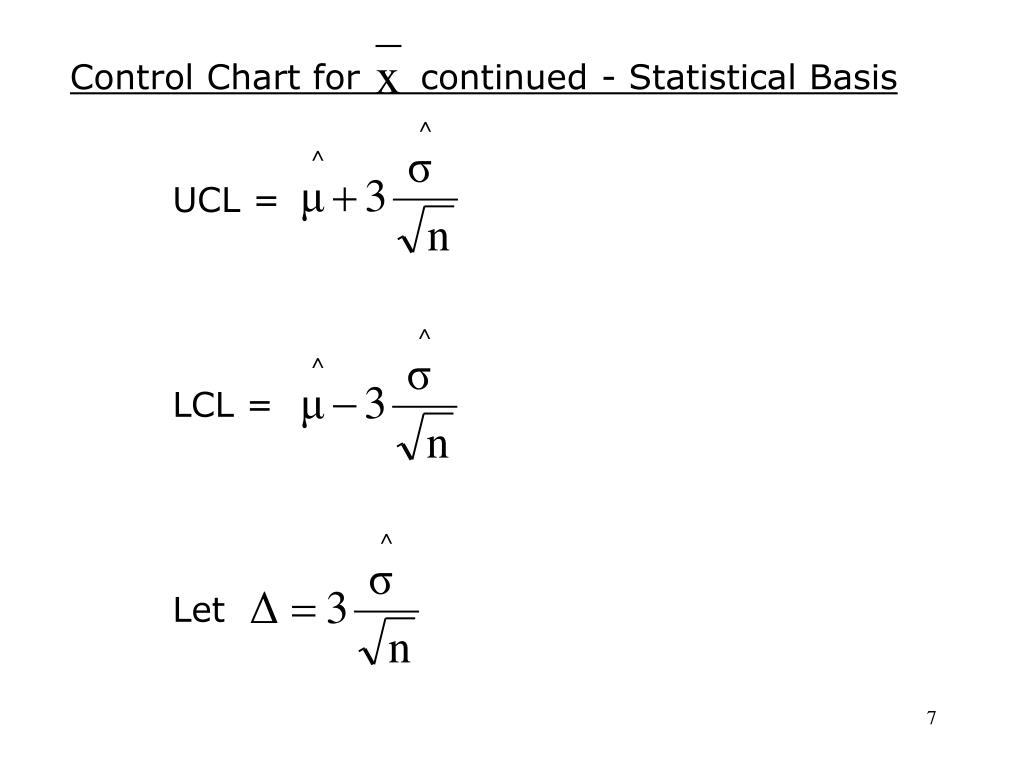Select the Delta symbol
Screen dimensions: 1024x768
click(264, 610)
